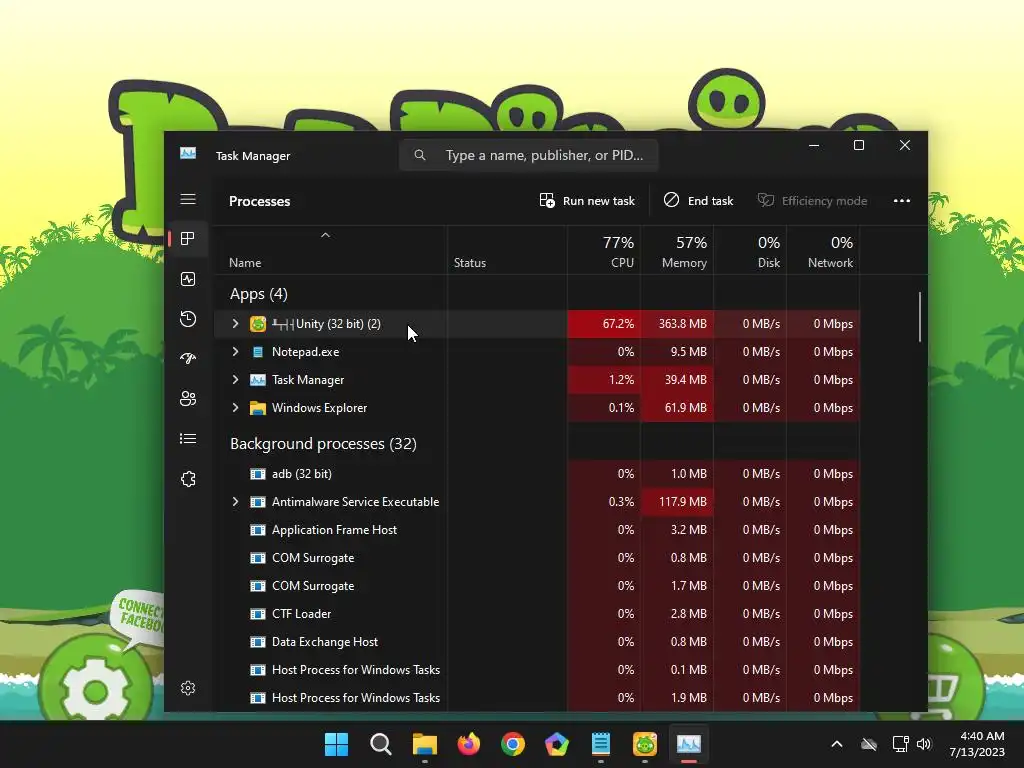
Task: Open the Details page in sidebar
Action: tap(188, 438)
